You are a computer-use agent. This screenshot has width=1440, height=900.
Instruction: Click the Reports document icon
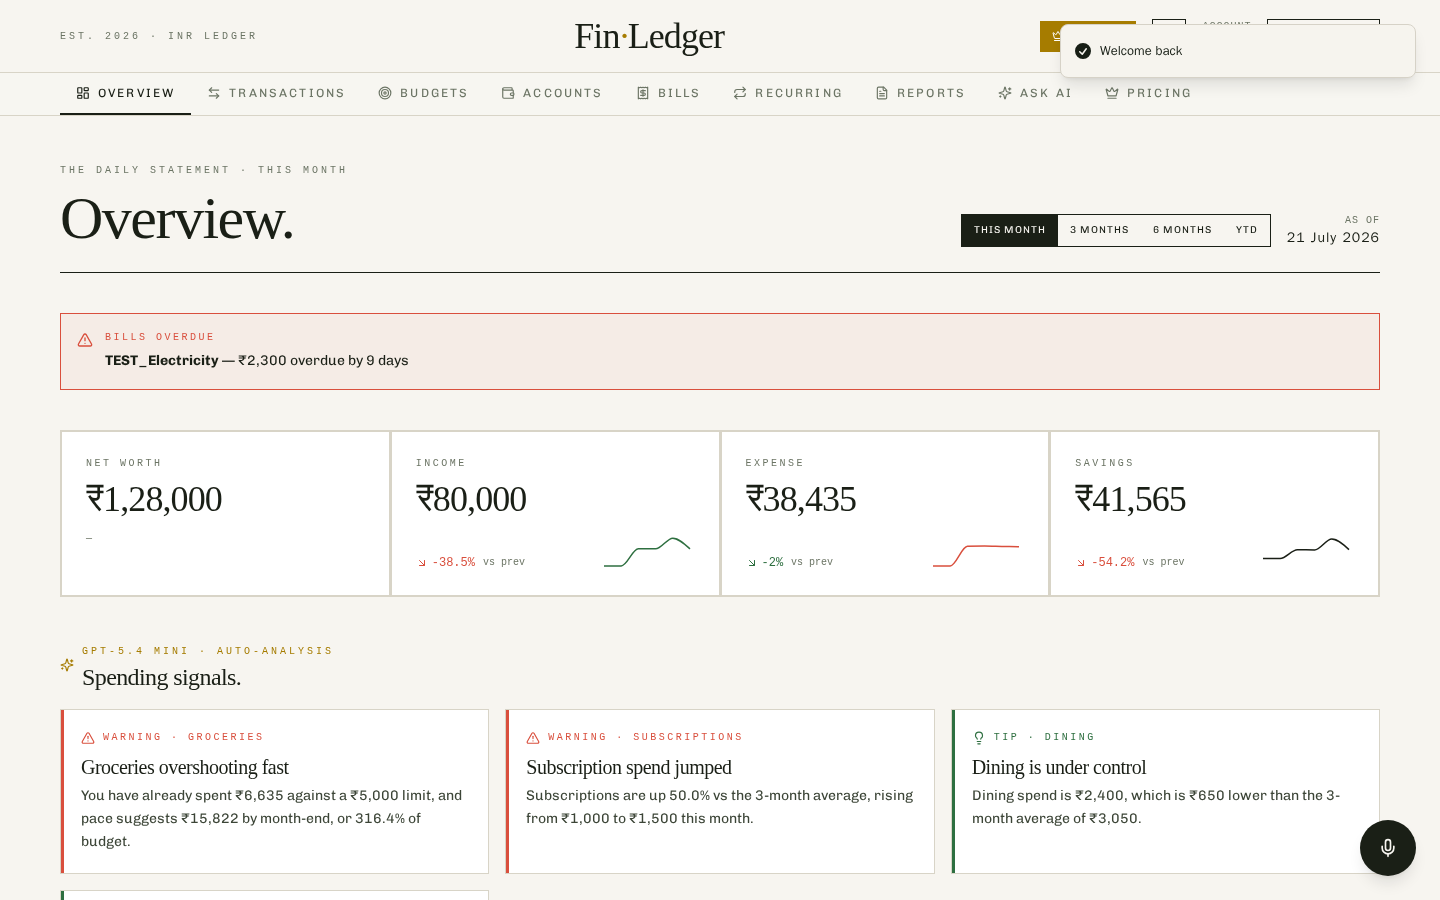tap(882, 93)
